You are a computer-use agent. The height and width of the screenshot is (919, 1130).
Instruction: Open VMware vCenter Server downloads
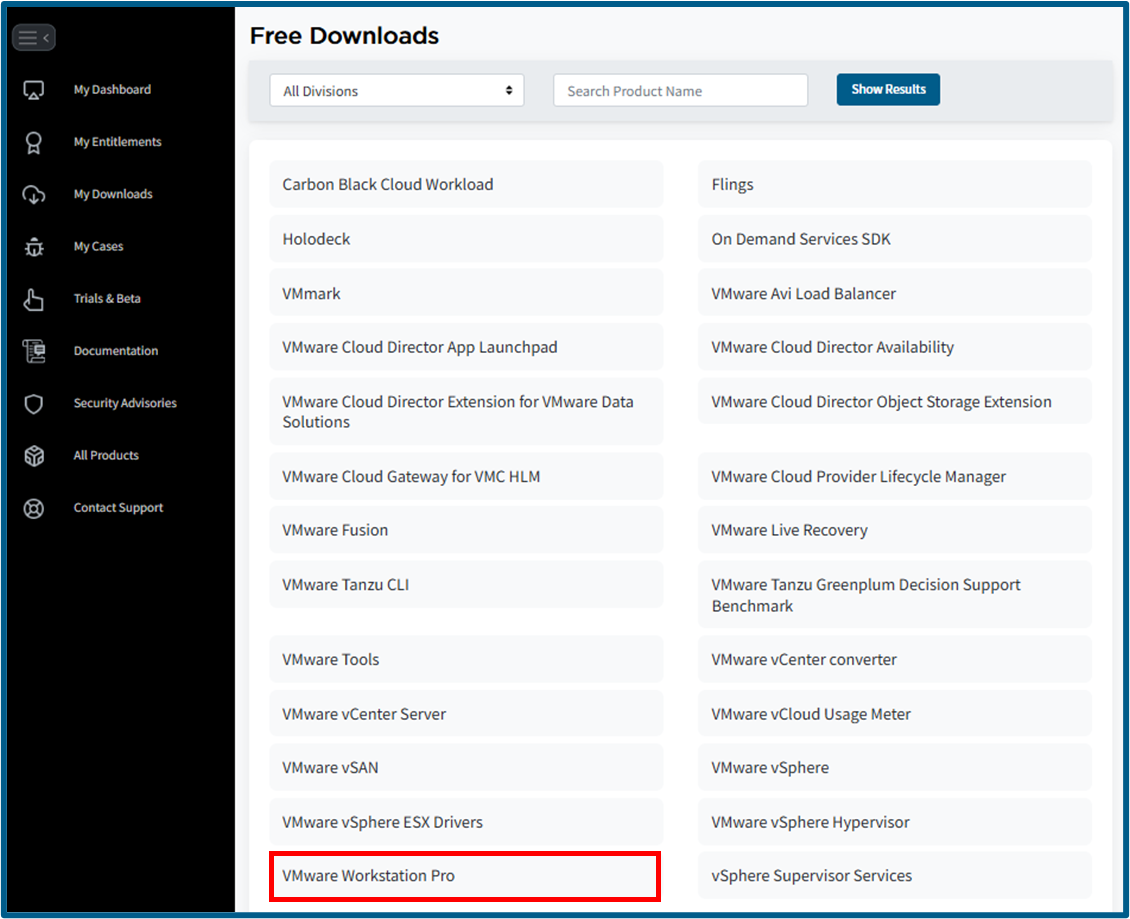point(466,714)
